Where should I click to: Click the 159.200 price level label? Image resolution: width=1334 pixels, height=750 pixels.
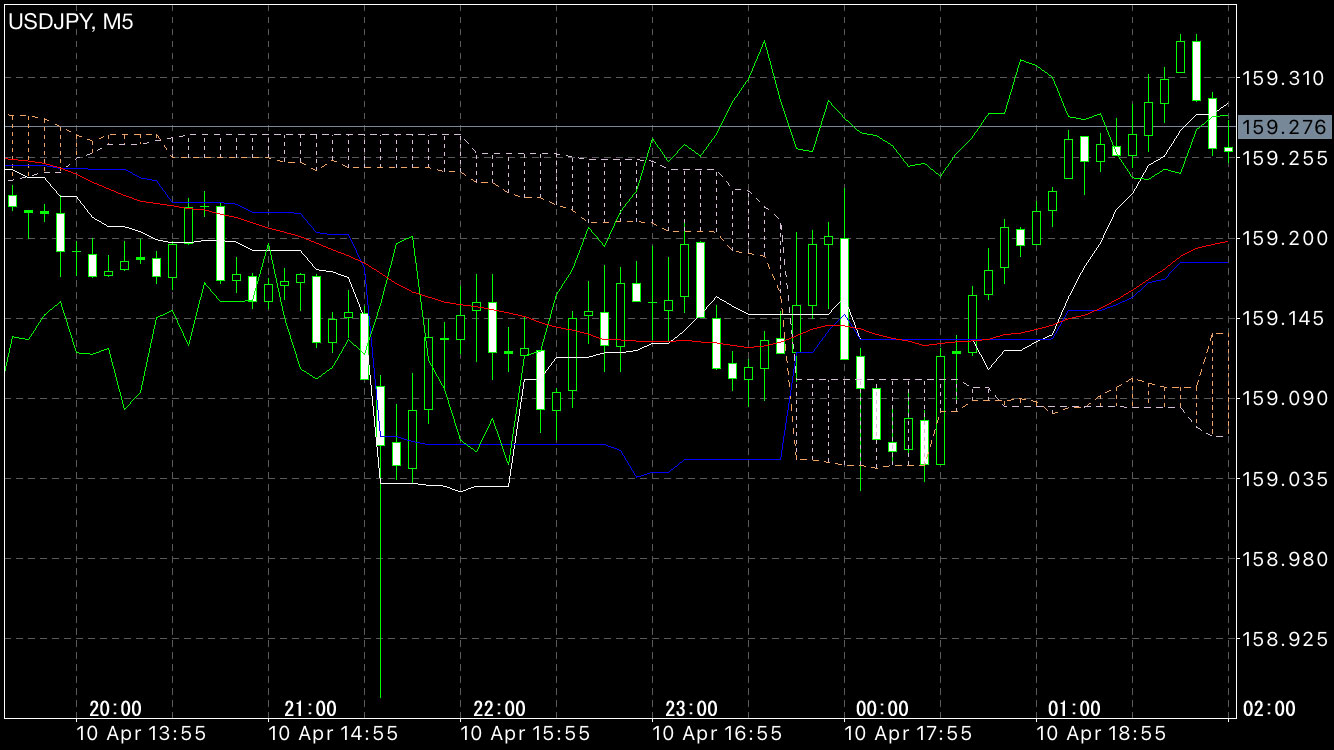1282,238
